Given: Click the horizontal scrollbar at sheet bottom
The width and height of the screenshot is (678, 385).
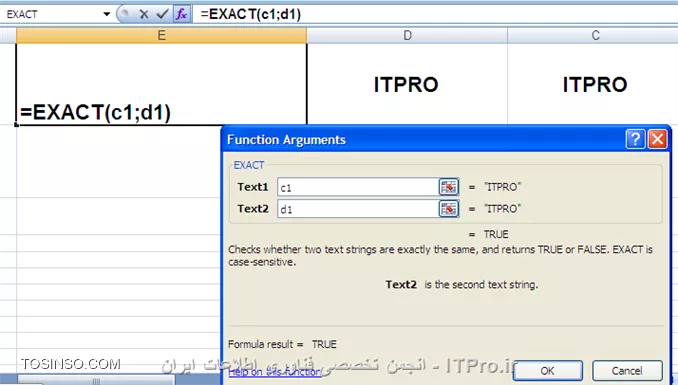Looking at the screenshot, I should 96,381.
